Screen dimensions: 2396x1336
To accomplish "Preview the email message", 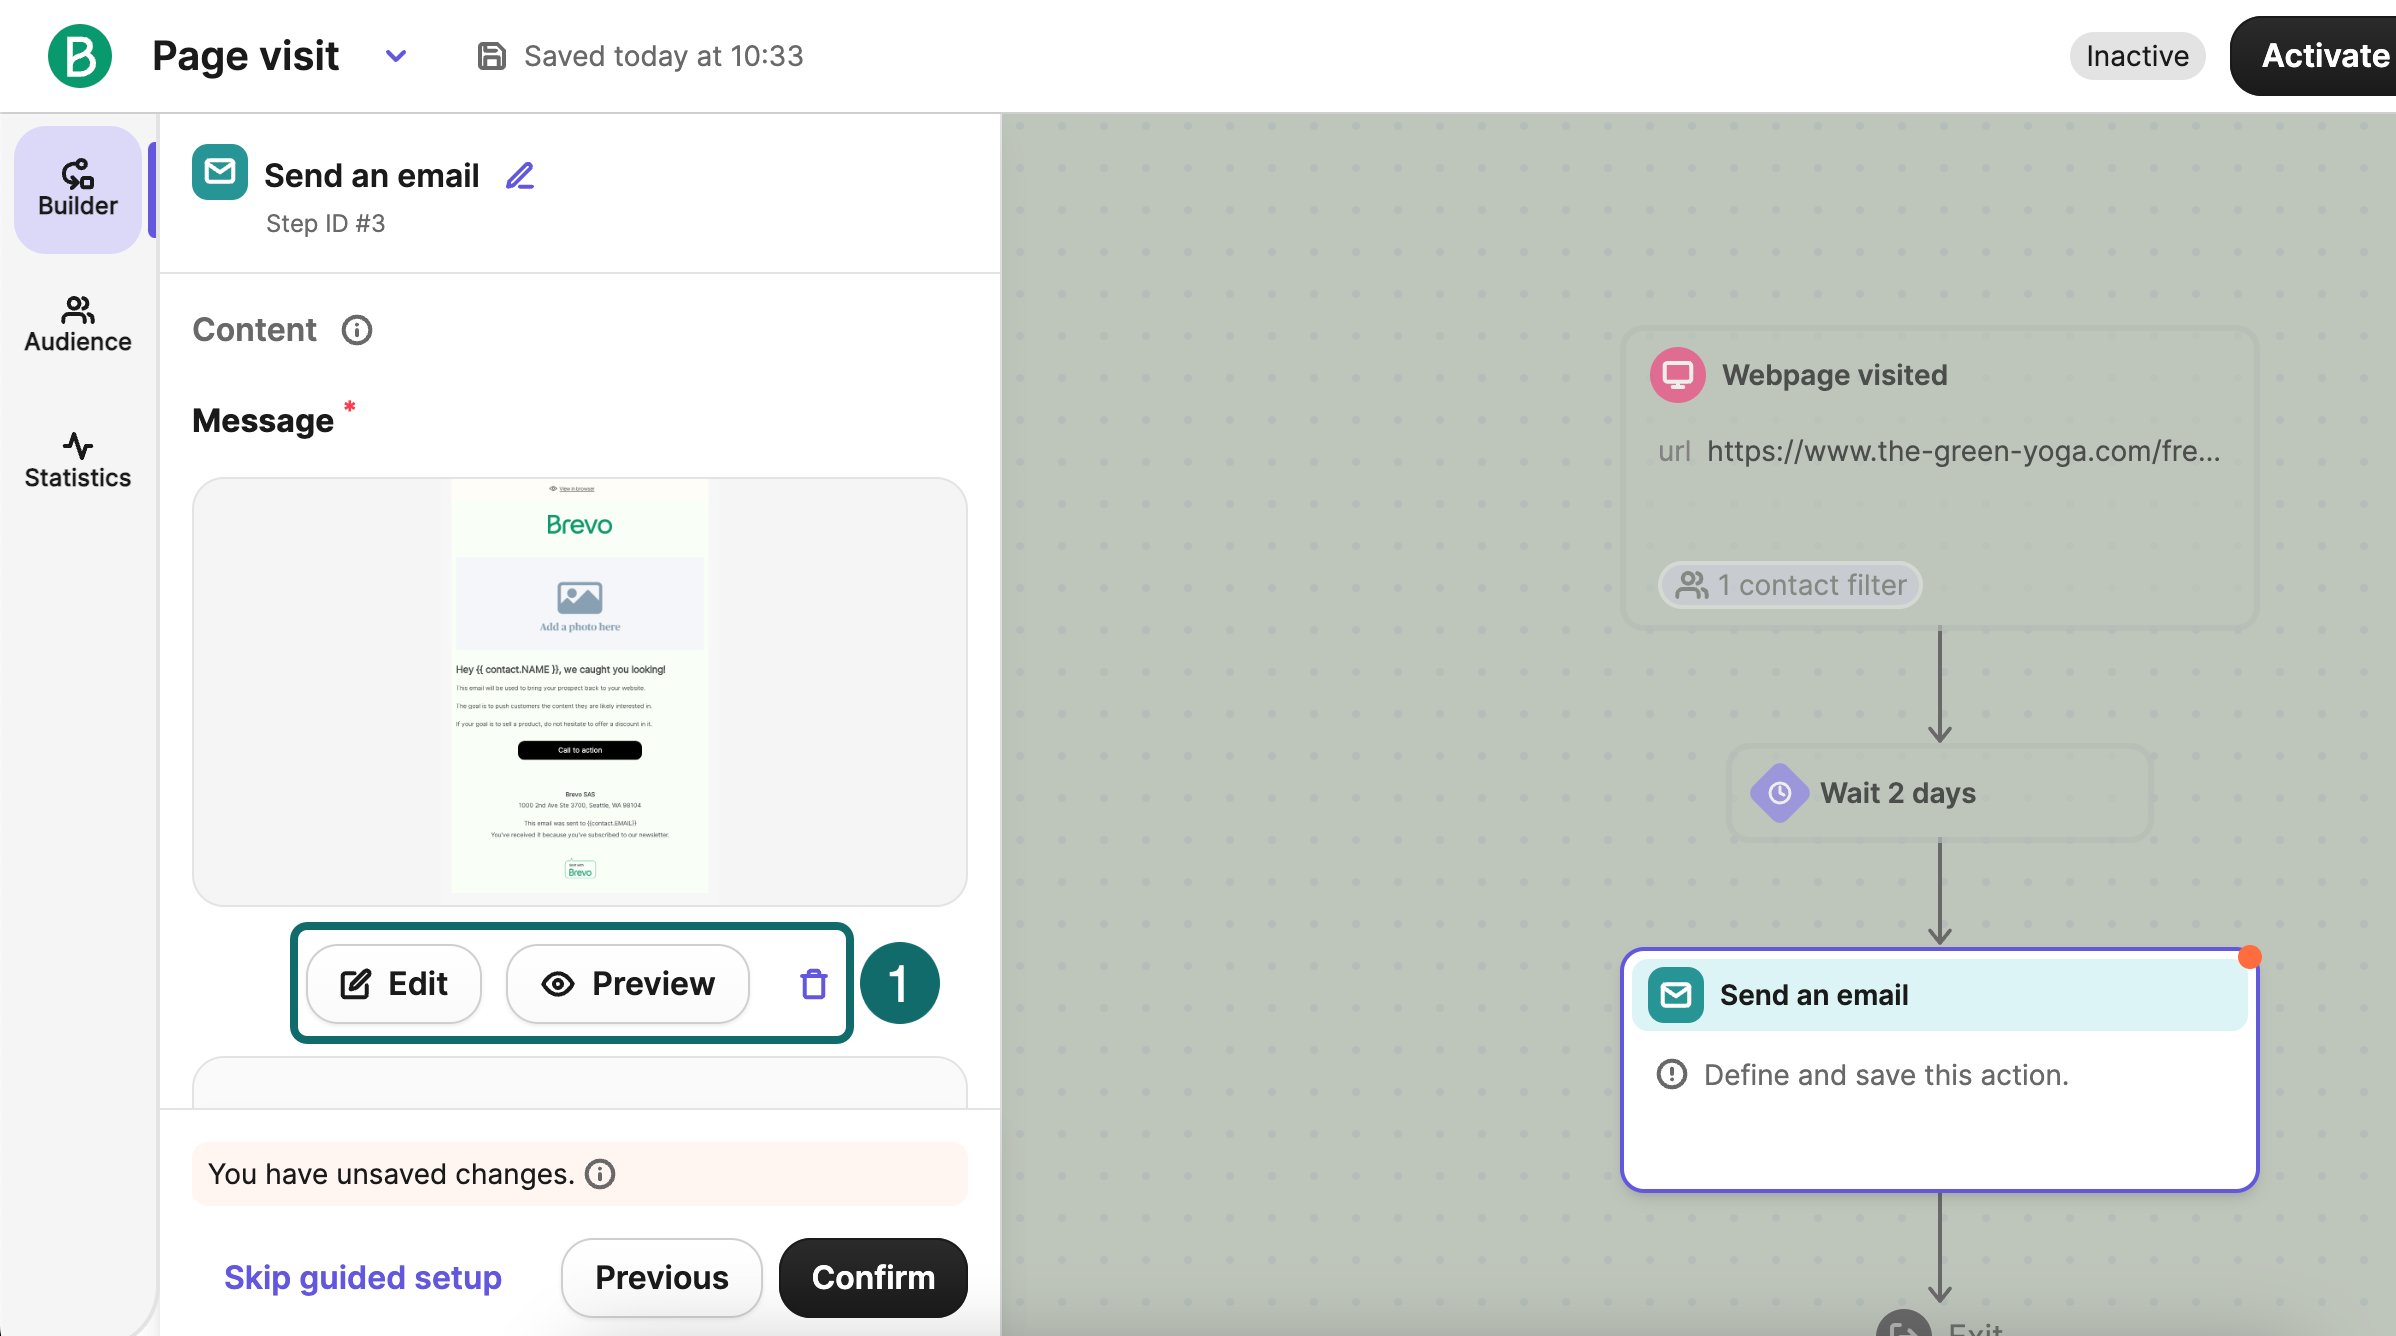I will click(628, 984).
